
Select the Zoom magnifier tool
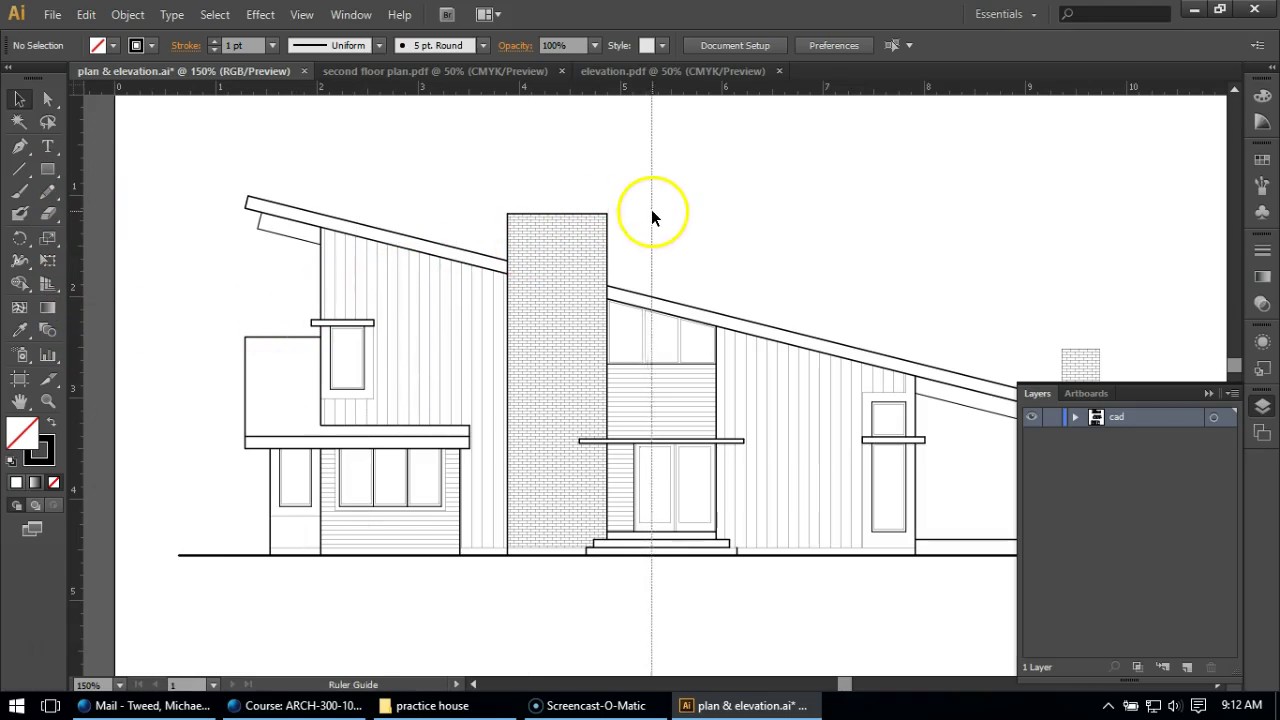(48, 401)
